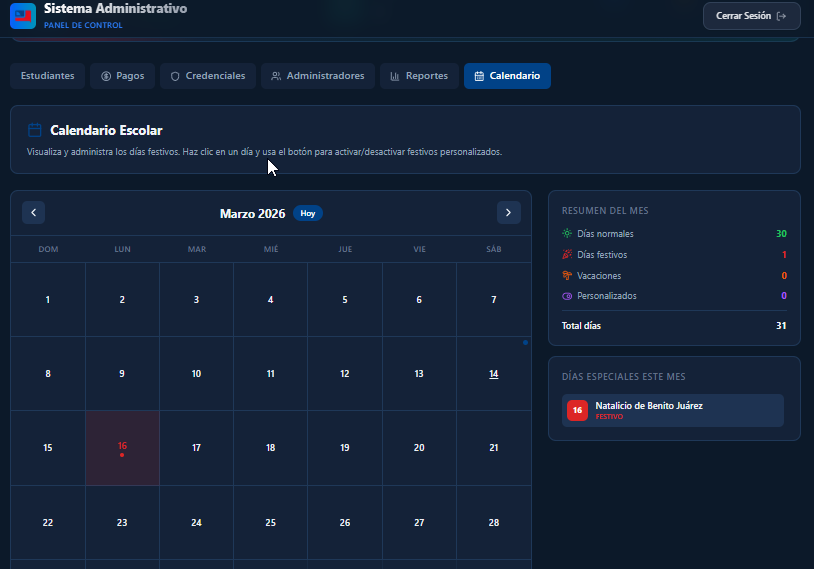Select day 13 in the calendar
The width and height of the screenshot is (814, 569).
(x=419, y=374)
